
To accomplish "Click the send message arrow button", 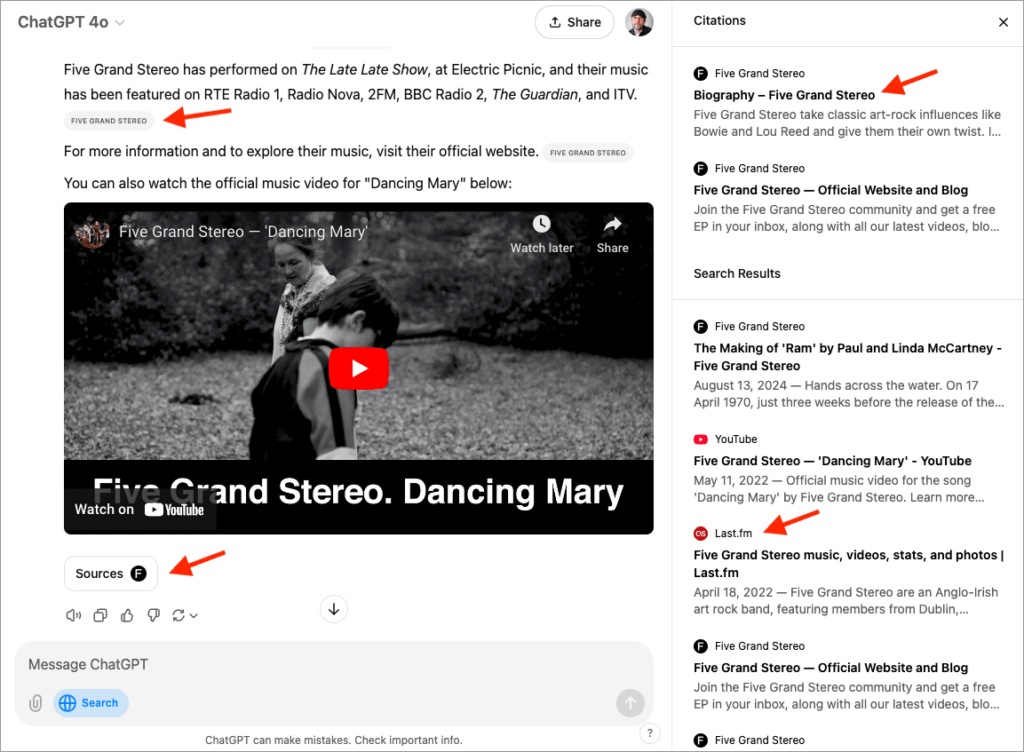I will (630, 703).
